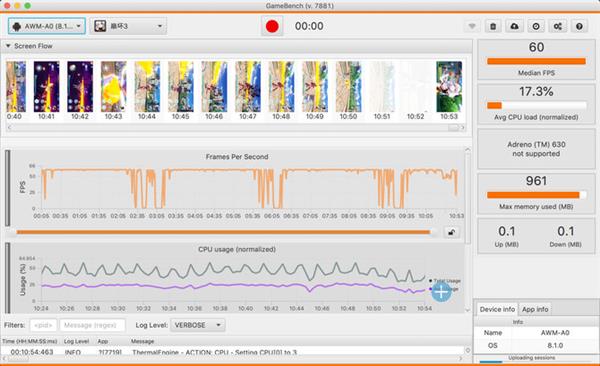The height and width of the screenshot is (366, 600).
Task: Open the clock timer icon
Action: point(536,26)
